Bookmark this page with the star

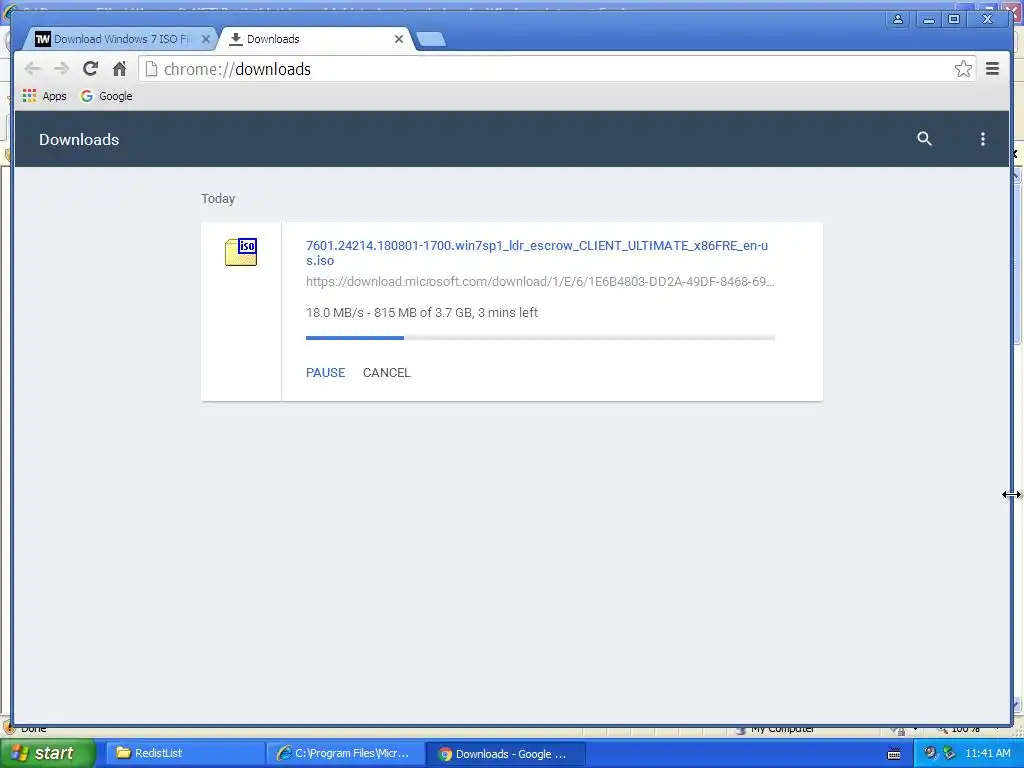tap(963, 69)
